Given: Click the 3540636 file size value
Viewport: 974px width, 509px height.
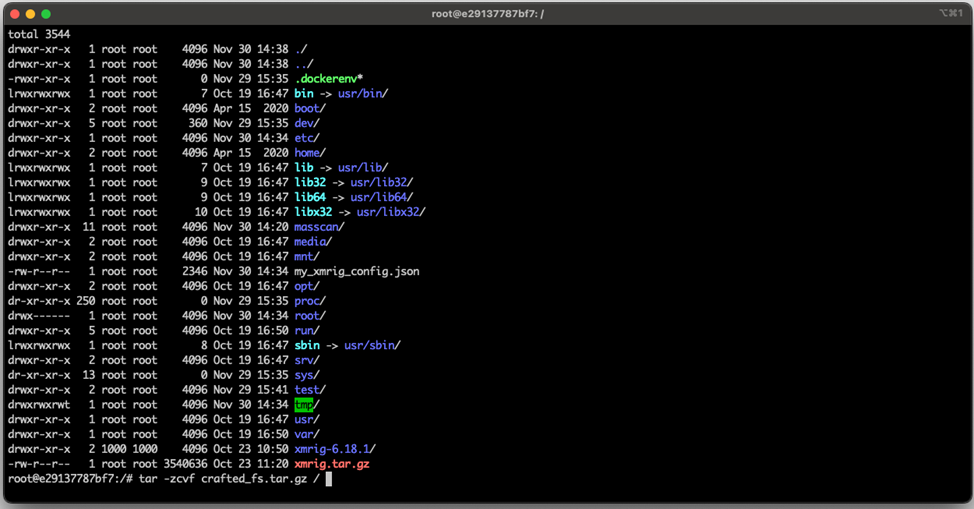Looking at the screenshot, I should pos(185,464).
